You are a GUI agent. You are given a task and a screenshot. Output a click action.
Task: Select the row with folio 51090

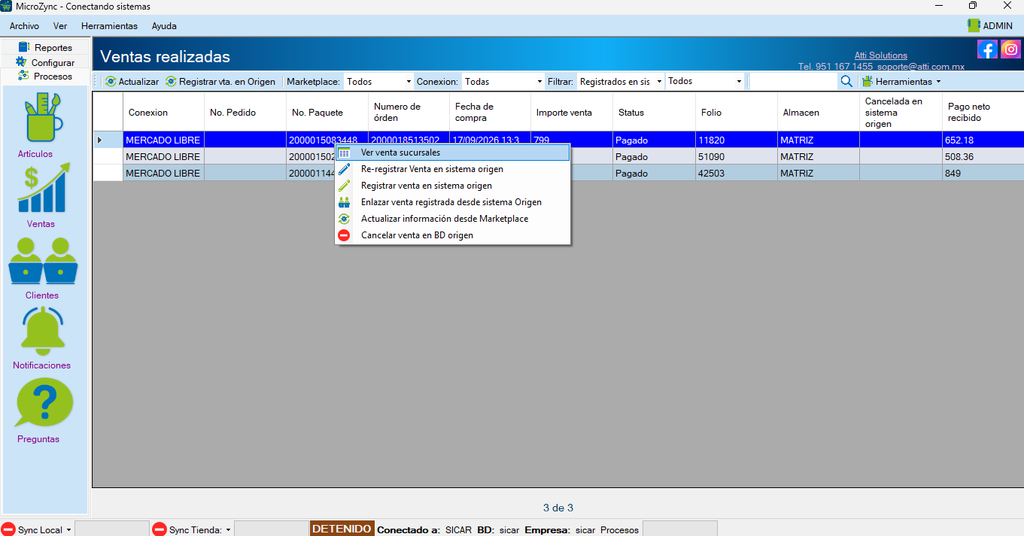coord(558,157)
